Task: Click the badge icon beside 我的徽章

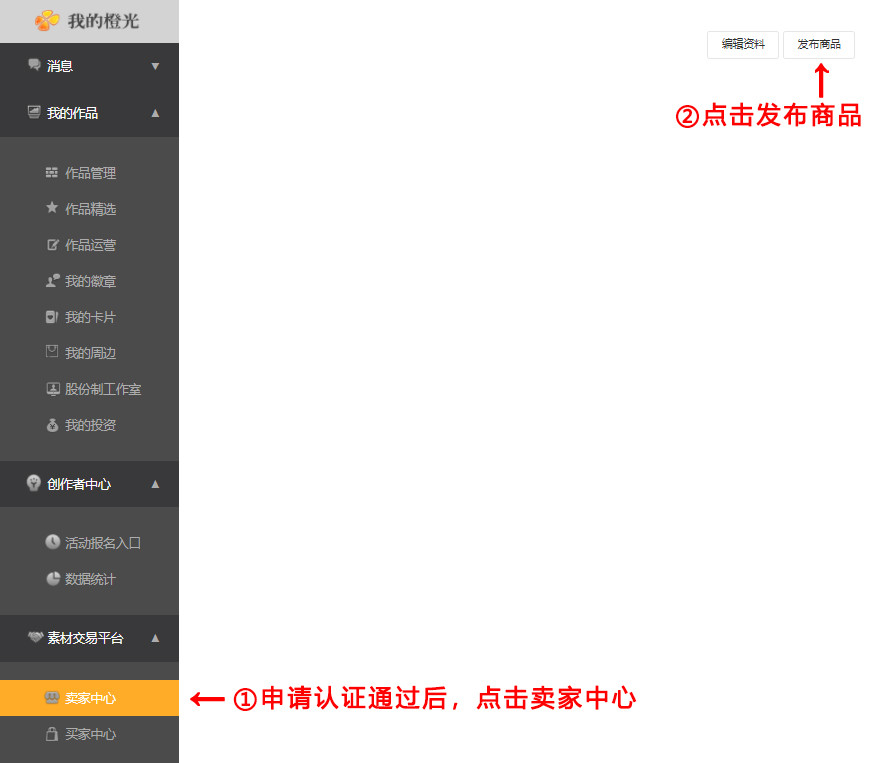Action: click(x=52, y=281)
